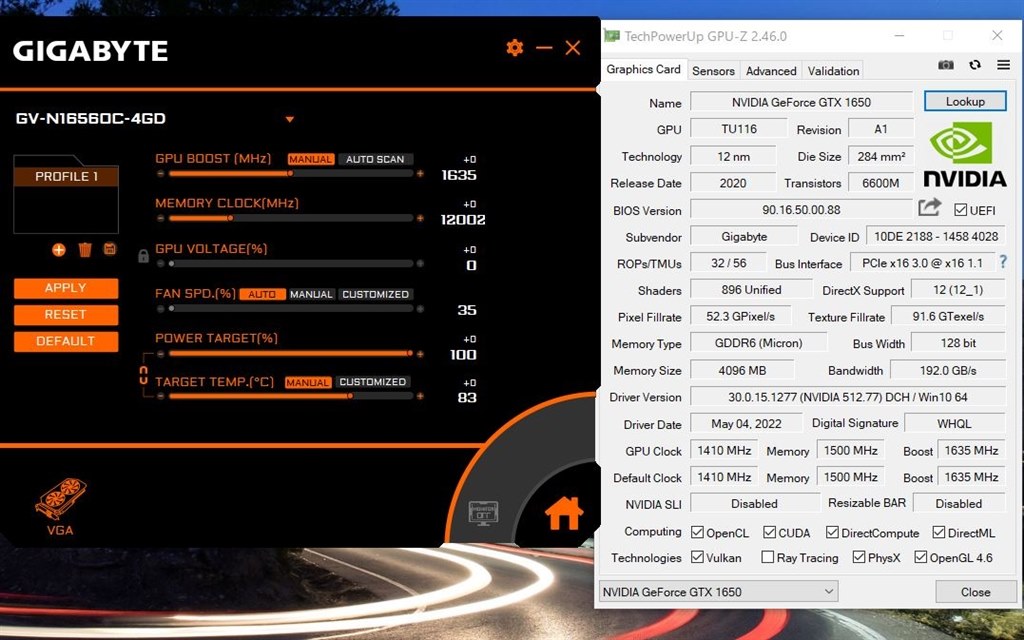Decrease Fan Speed with minus icon
This screenshot has width=1024, height=640.
pos(161,309)
